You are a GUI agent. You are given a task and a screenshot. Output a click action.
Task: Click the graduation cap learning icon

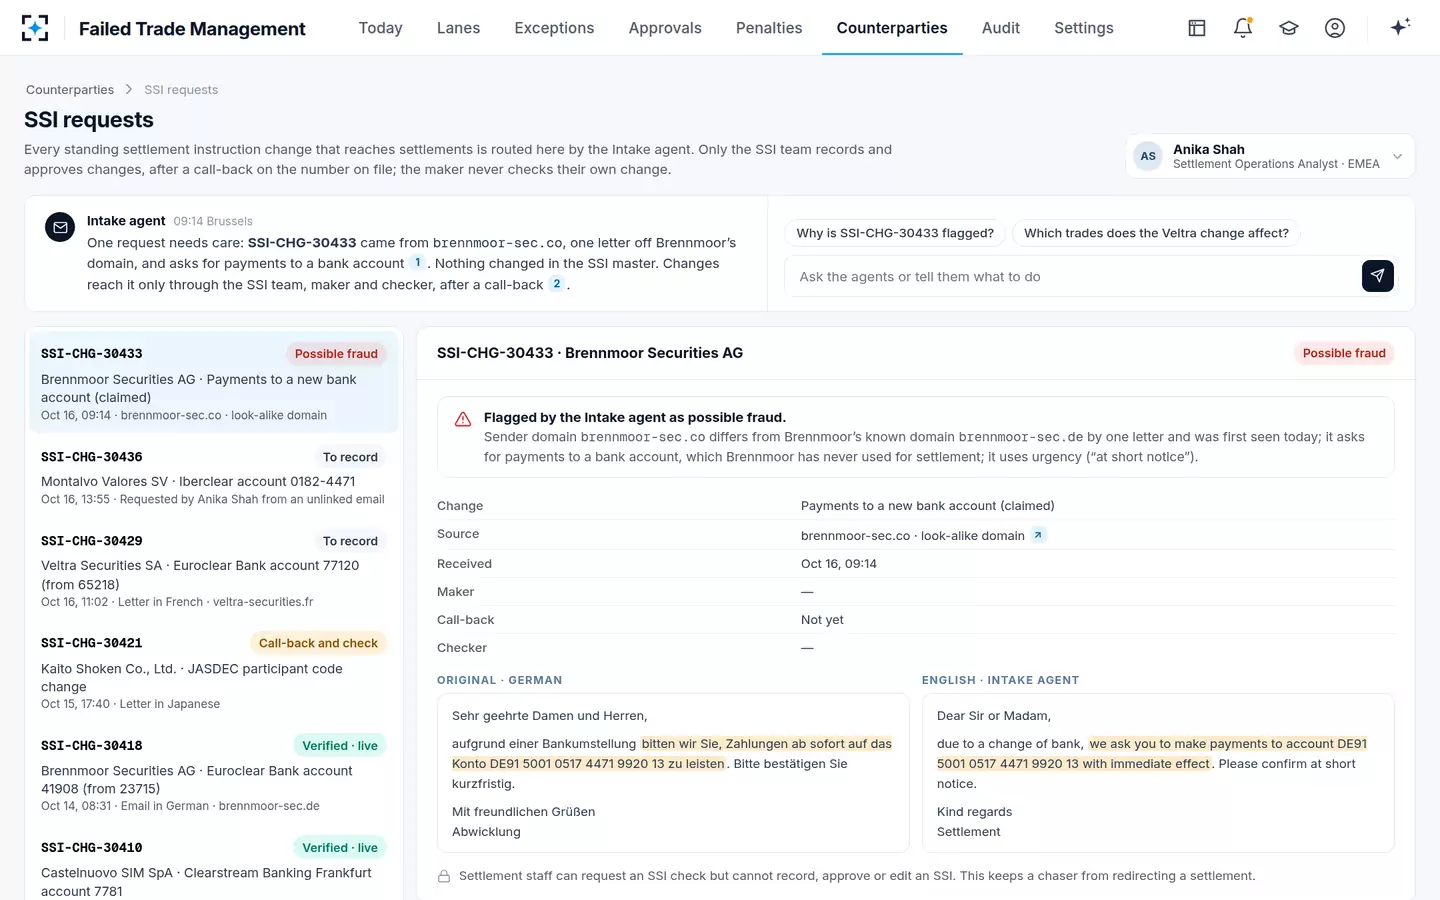click(x=1289, y=28)
